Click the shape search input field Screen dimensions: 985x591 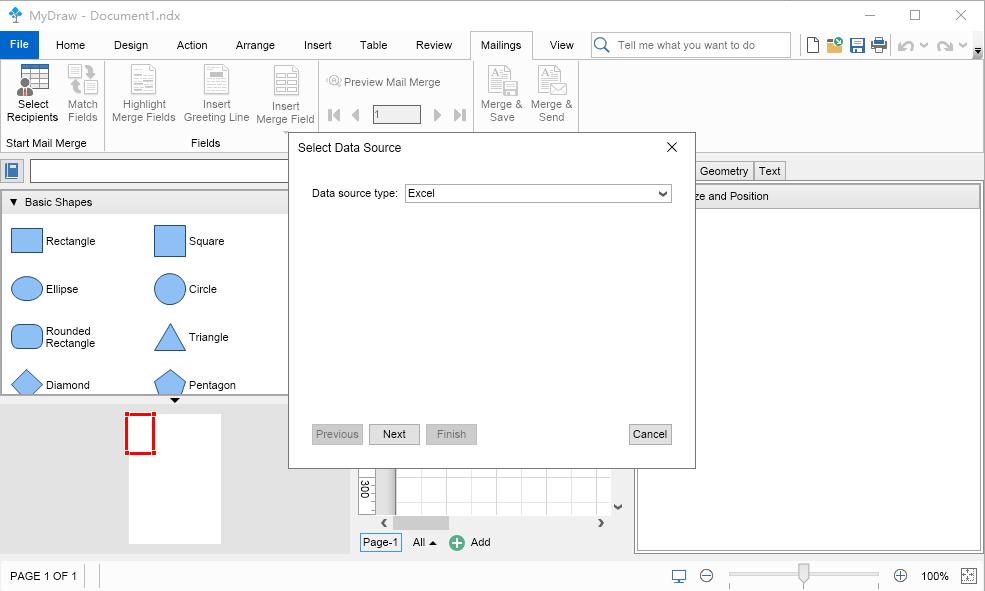click(160, 171)
